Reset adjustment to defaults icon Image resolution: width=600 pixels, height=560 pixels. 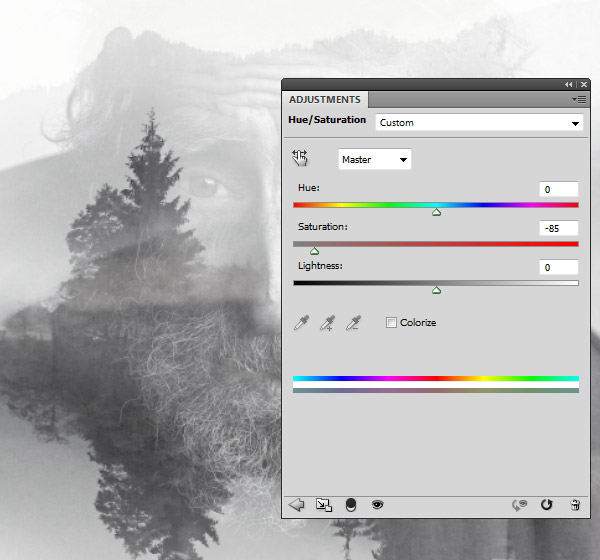(546, 505)
